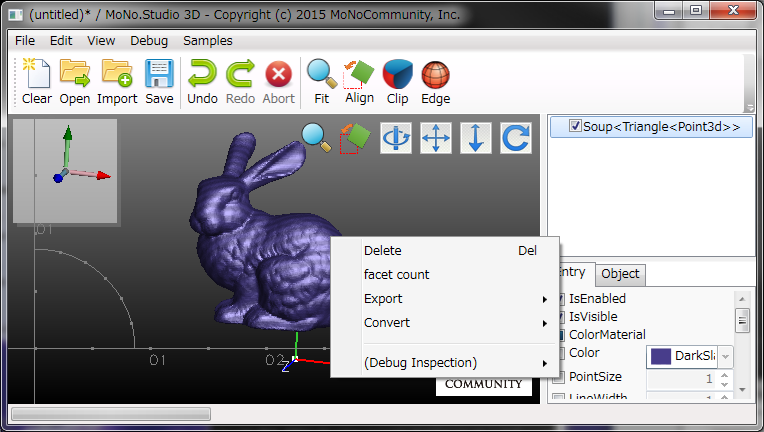Click the PointSize value field
Screen dimensions: 764x432
pyautogui.click(x=682, y=379)
